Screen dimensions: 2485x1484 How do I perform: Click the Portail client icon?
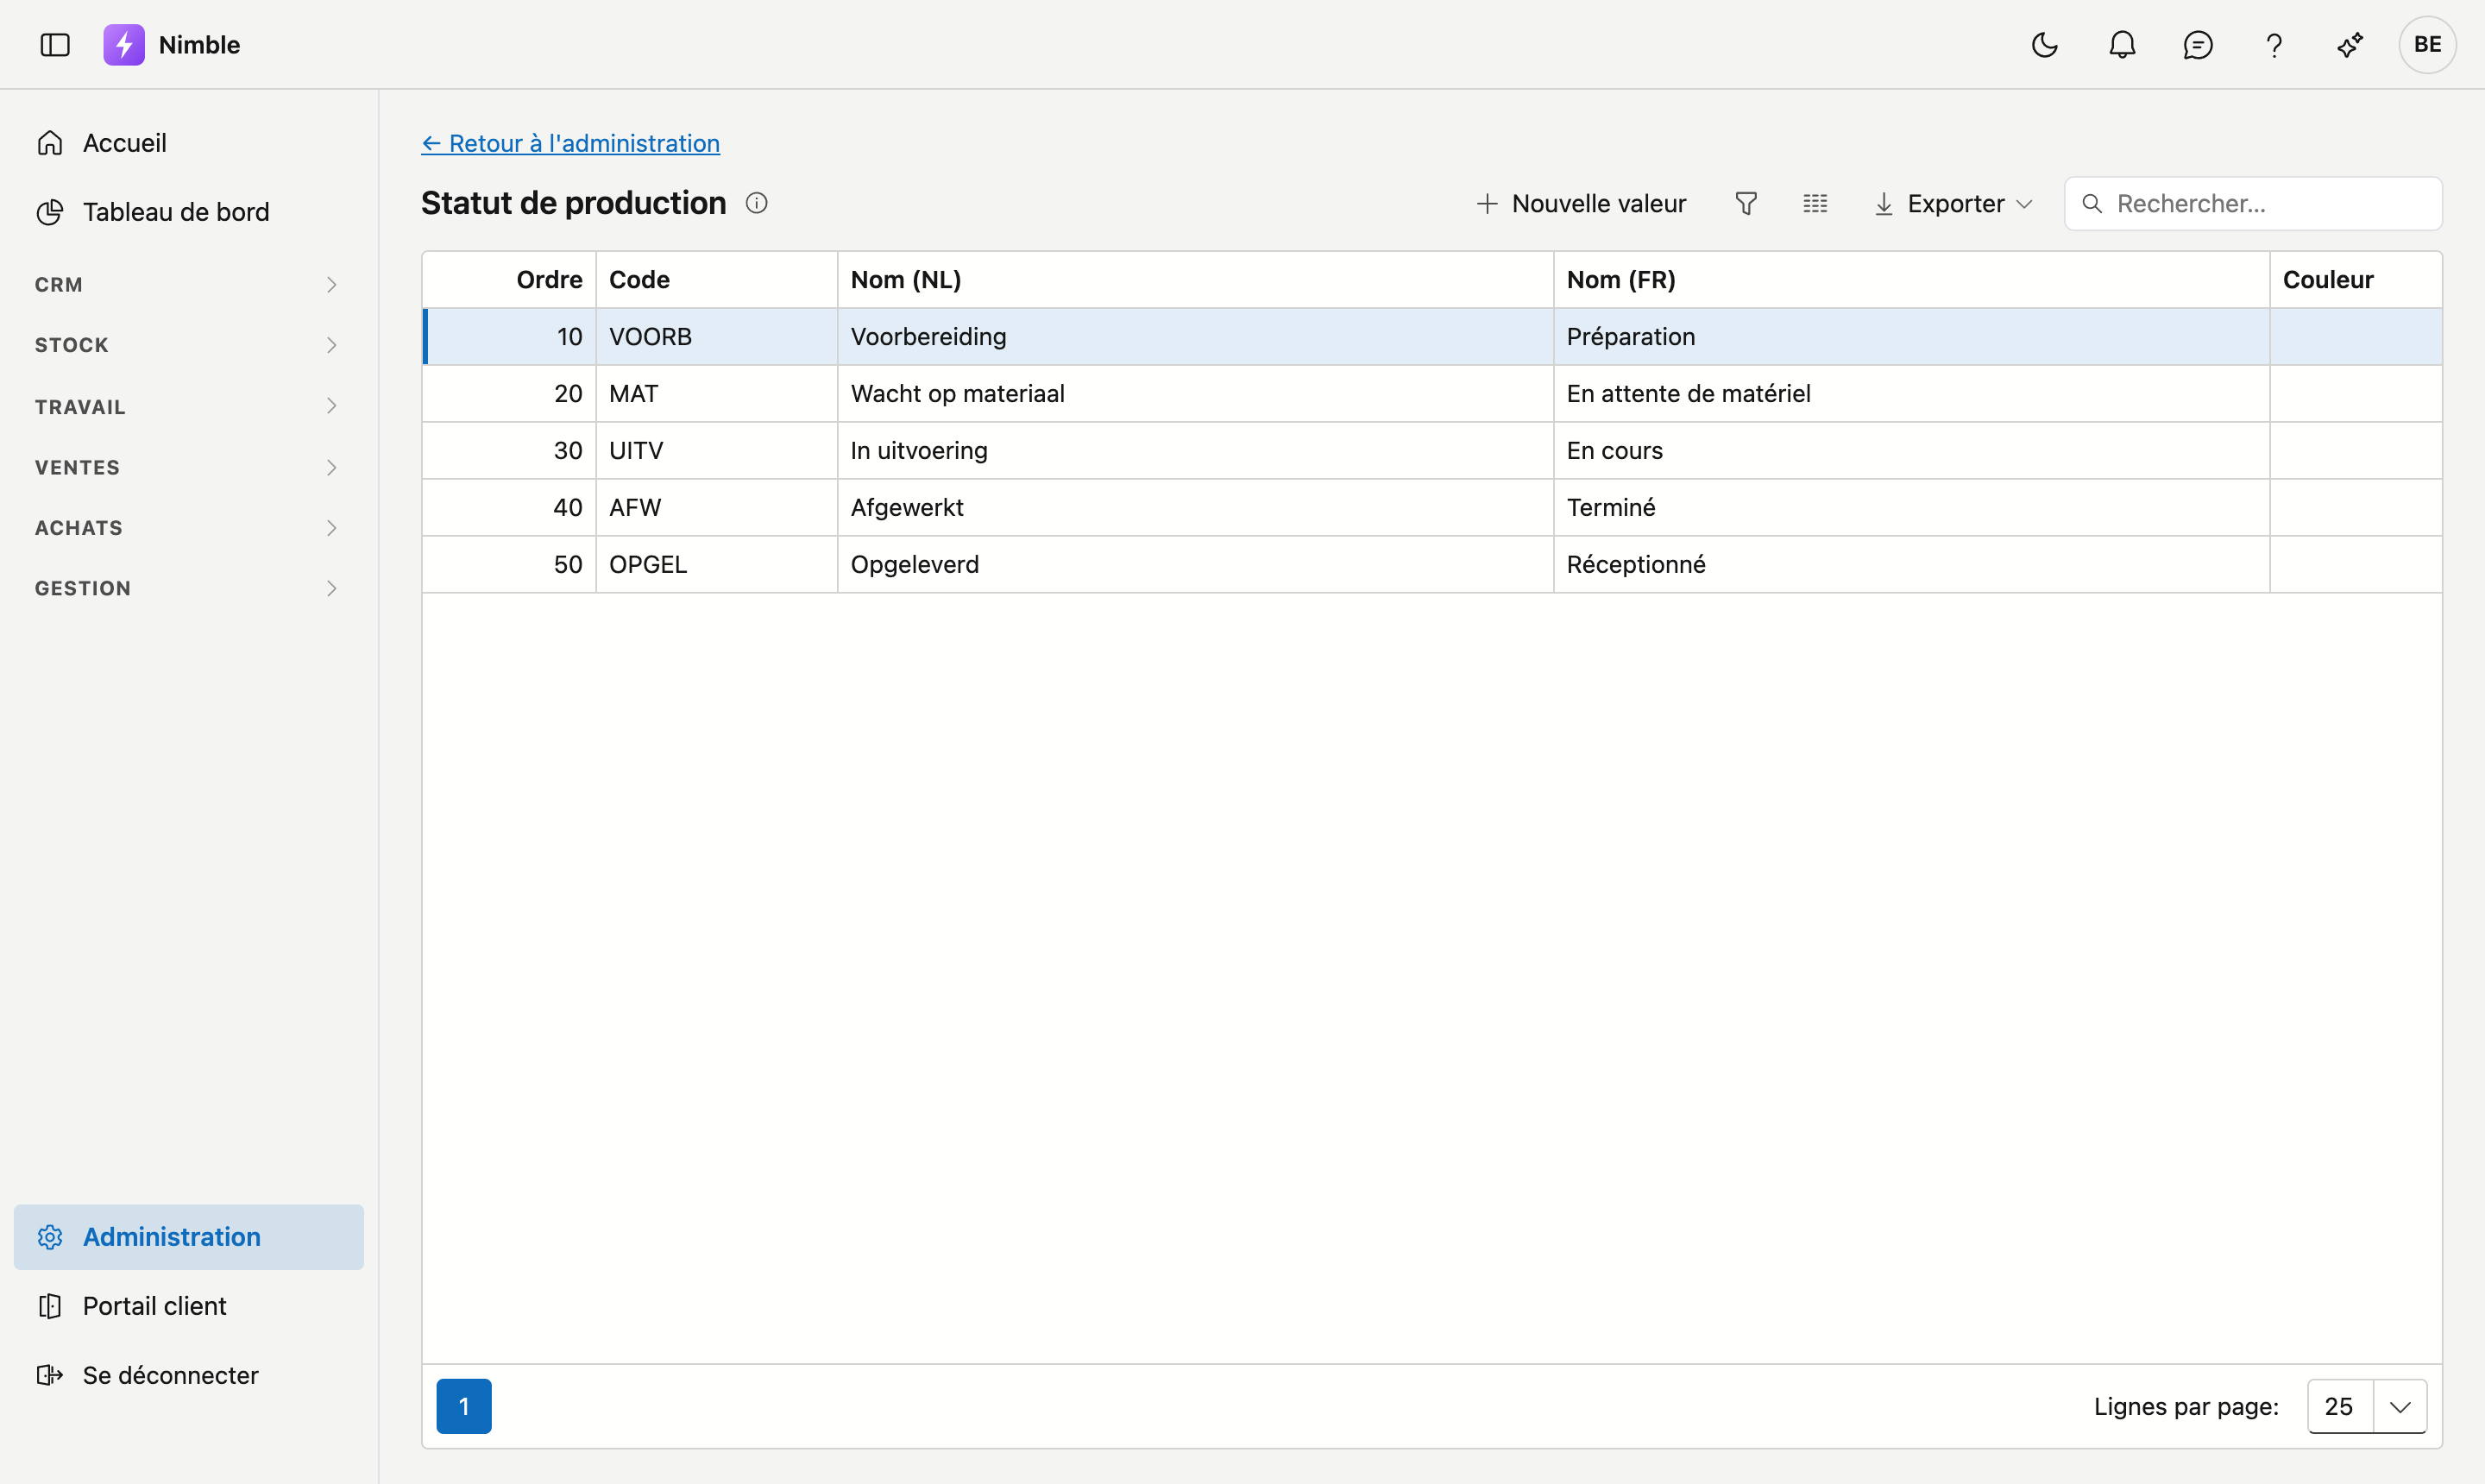(x=50, y=1306)
